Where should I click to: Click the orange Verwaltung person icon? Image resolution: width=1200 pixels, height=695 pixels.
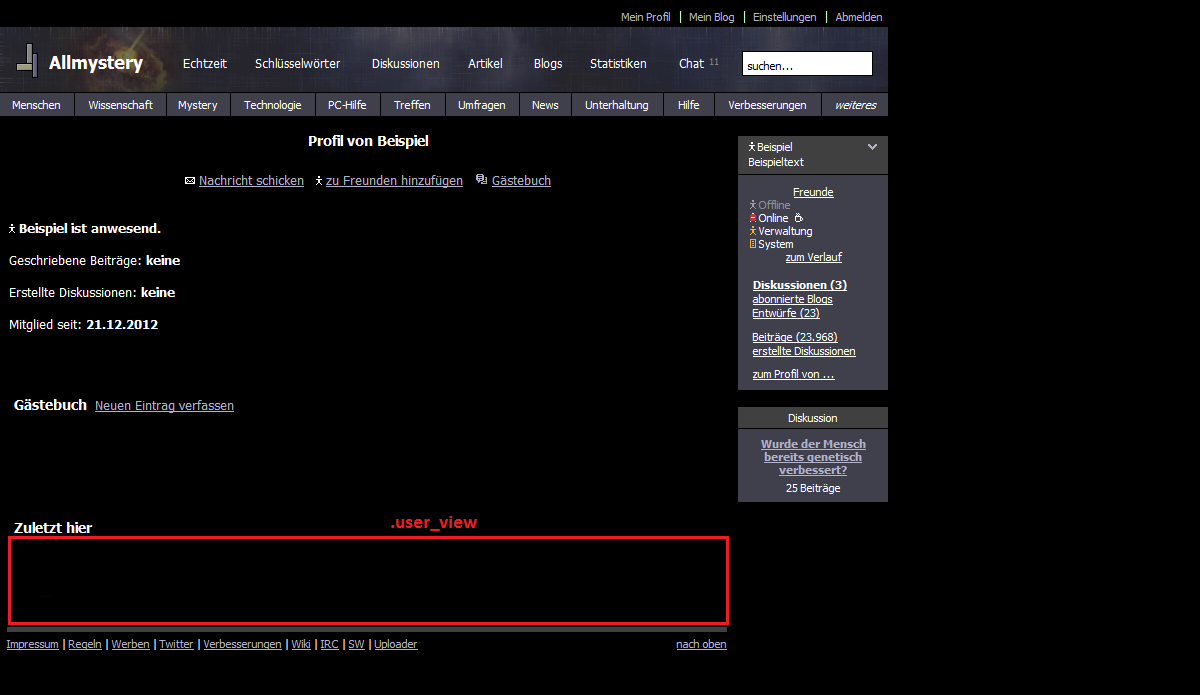click(752, 231)
